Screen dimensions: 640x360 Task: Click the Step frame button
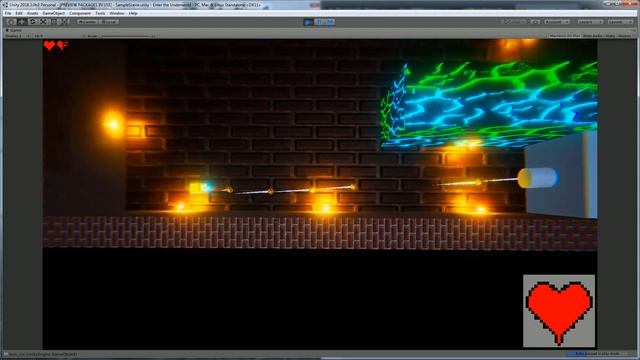[330, 22]
